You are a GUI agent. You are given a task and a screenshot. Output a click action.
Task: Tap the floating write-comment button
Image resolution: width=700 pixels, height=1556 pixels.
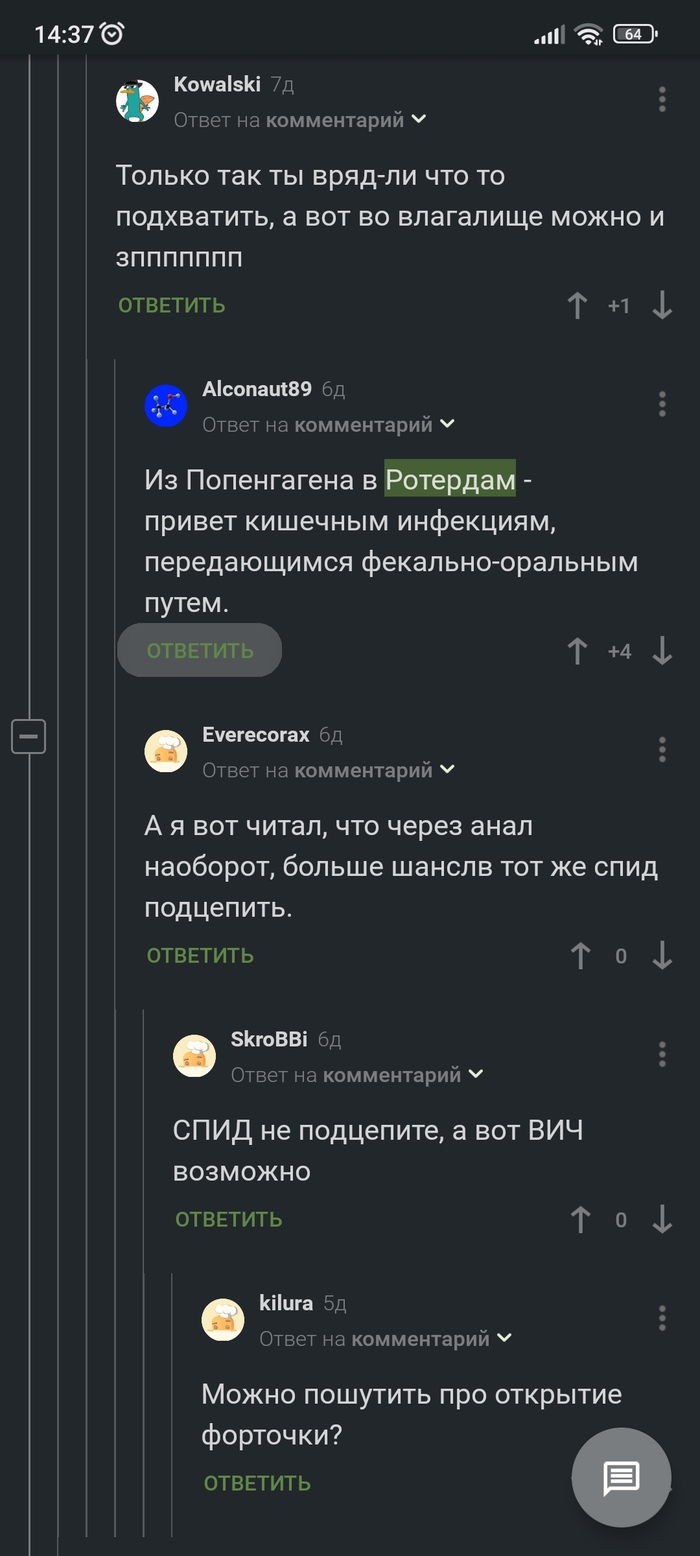tap(621, 1477)
